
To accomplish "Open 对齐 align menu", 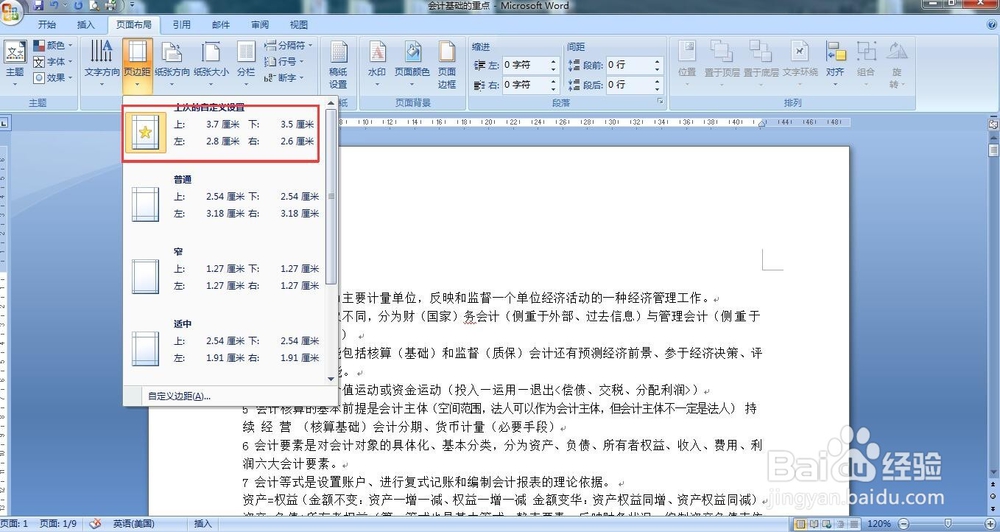I will point(835,62).
